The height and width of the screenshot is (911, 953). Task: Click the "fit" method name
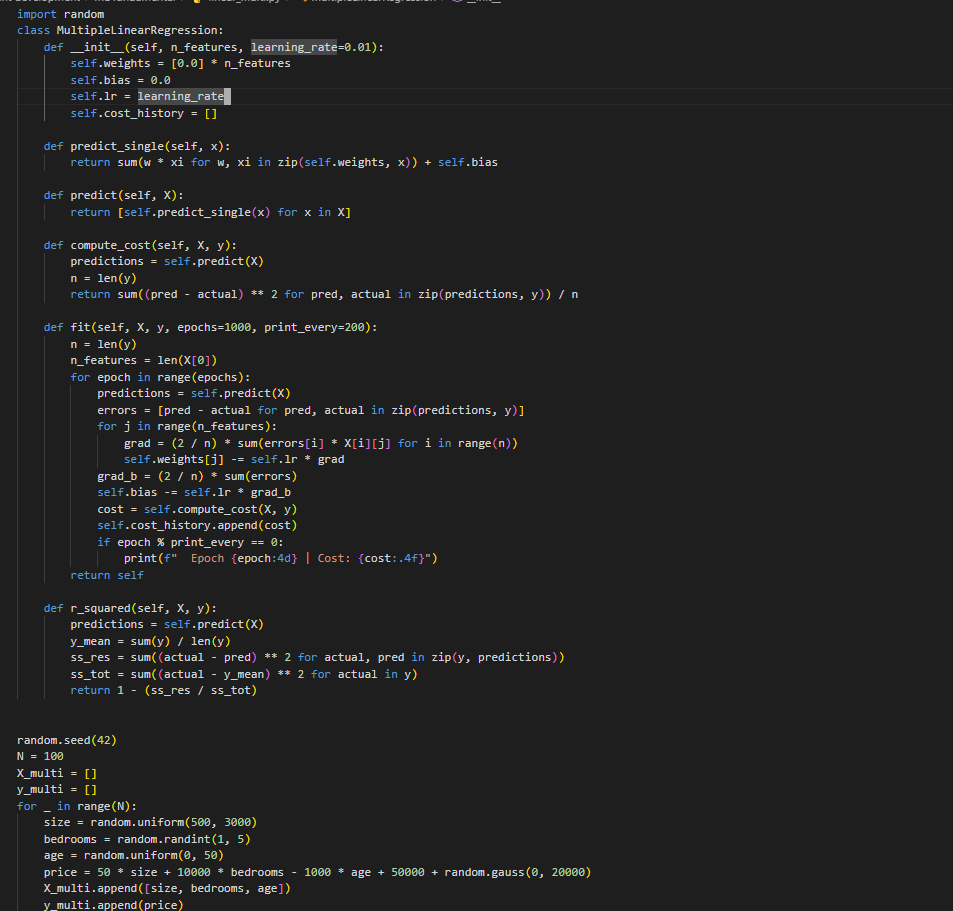pos(80,328)
